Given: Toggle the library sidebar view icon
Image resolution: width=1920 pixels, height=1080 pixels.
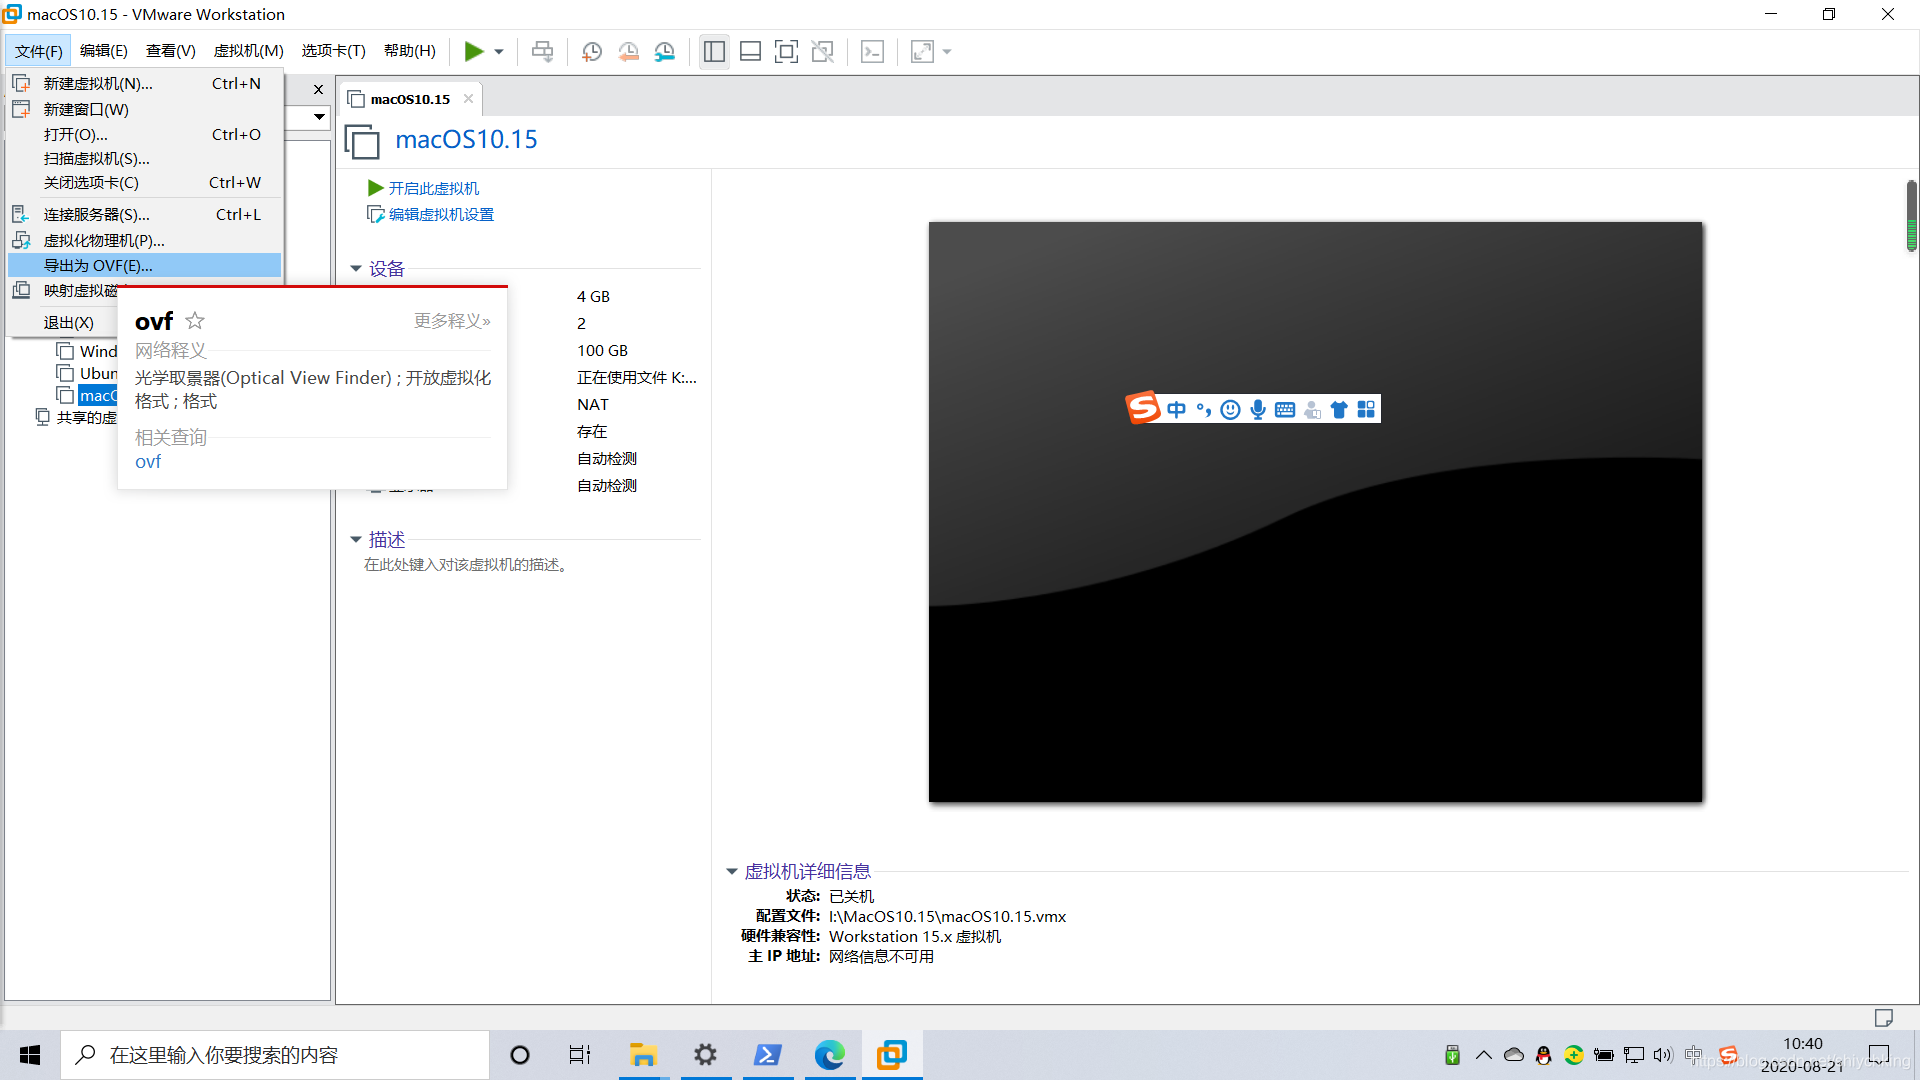Looking at the screenshot, I should click(714, 51).
